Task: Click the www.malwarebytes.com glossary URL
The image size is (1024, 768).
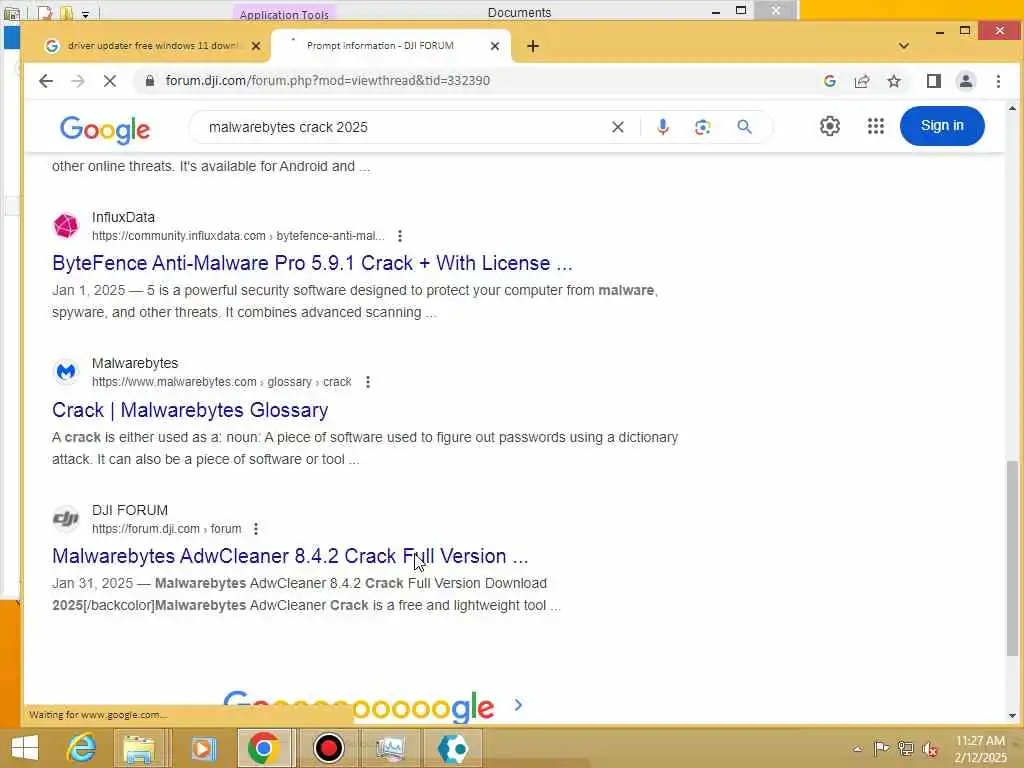Action: (x=222, y=382)
